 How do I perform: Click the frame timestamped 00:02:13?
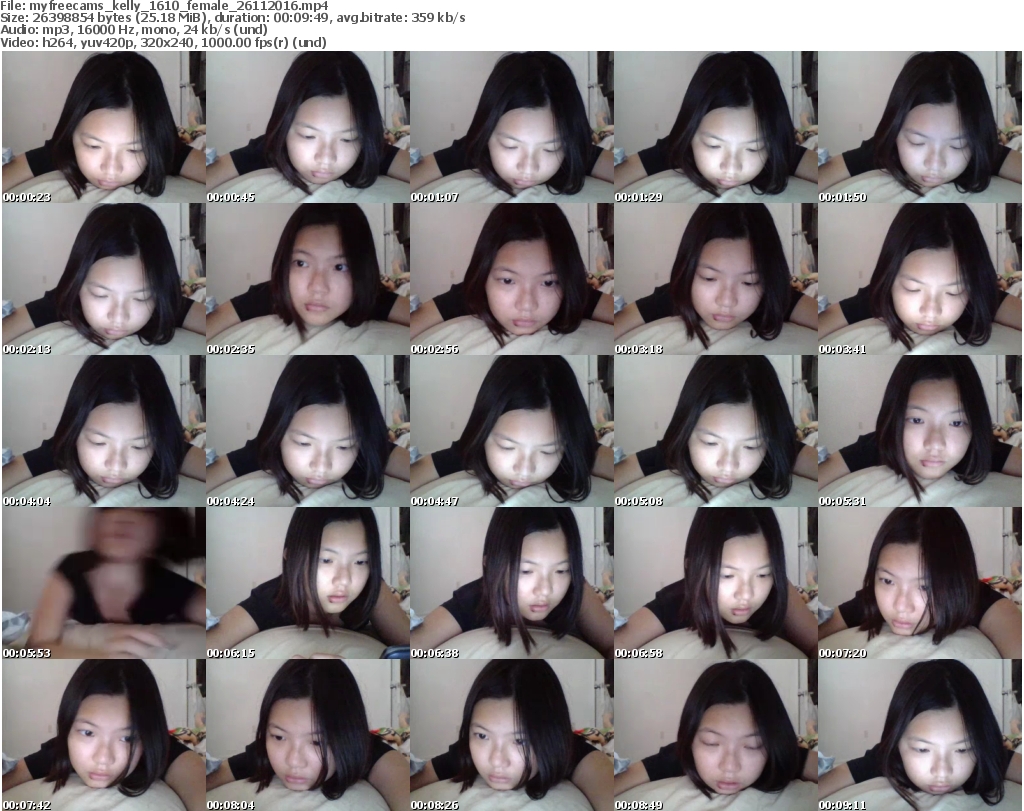103,279
